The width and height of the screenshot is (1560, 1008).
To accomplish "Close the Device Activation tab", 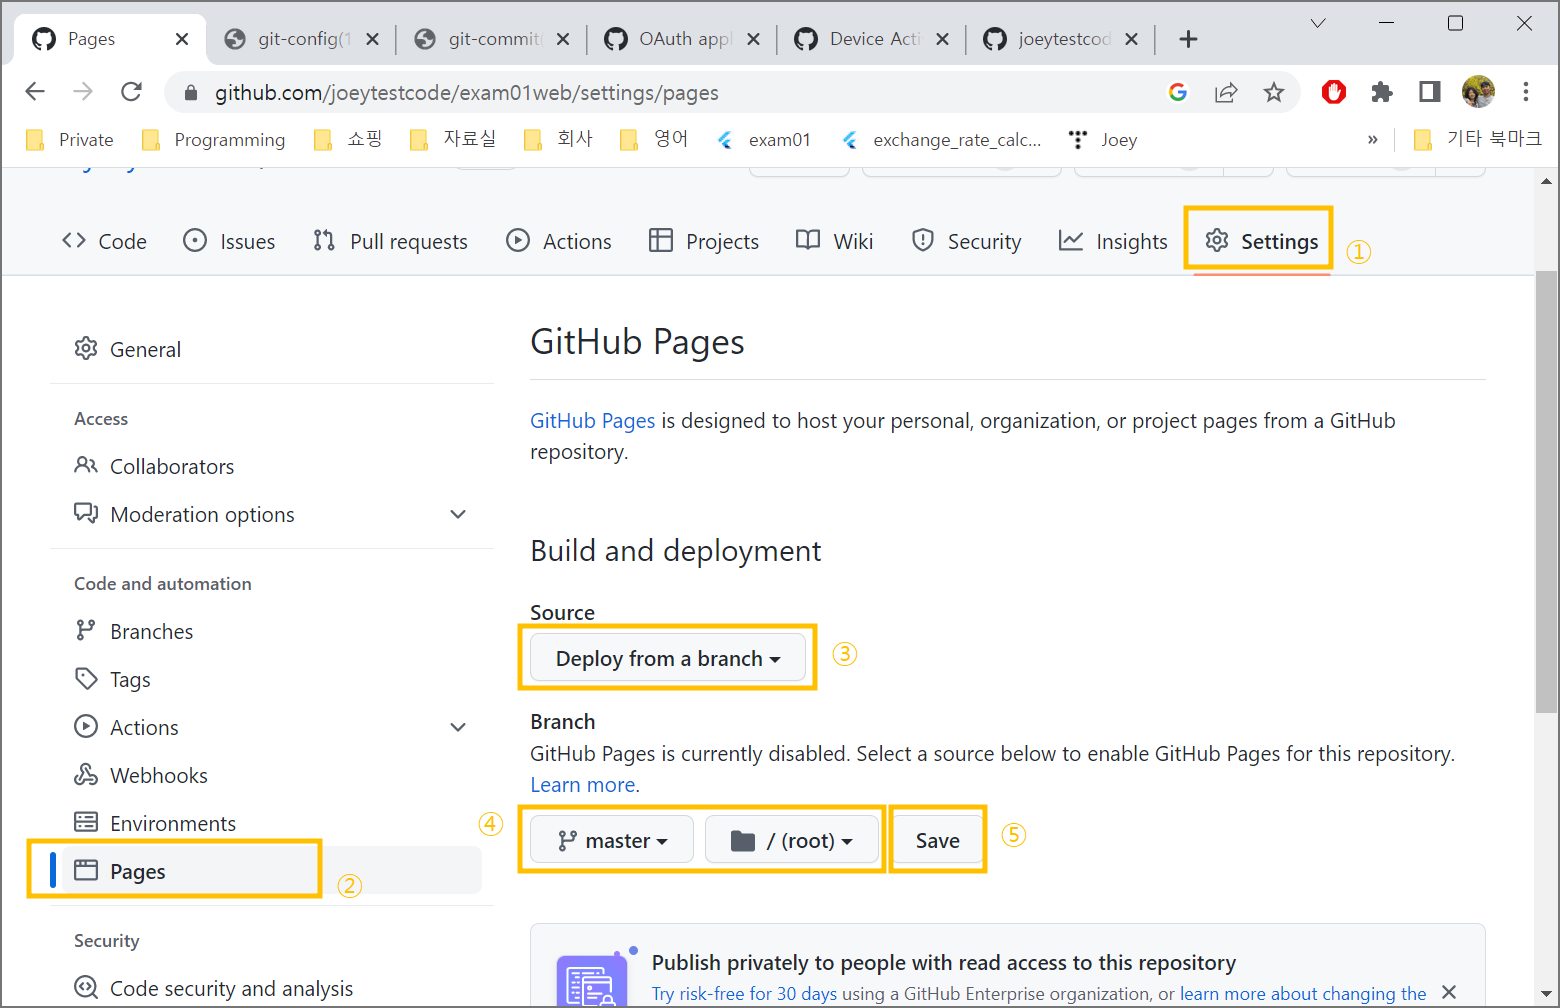I will [x=942, y=39].
